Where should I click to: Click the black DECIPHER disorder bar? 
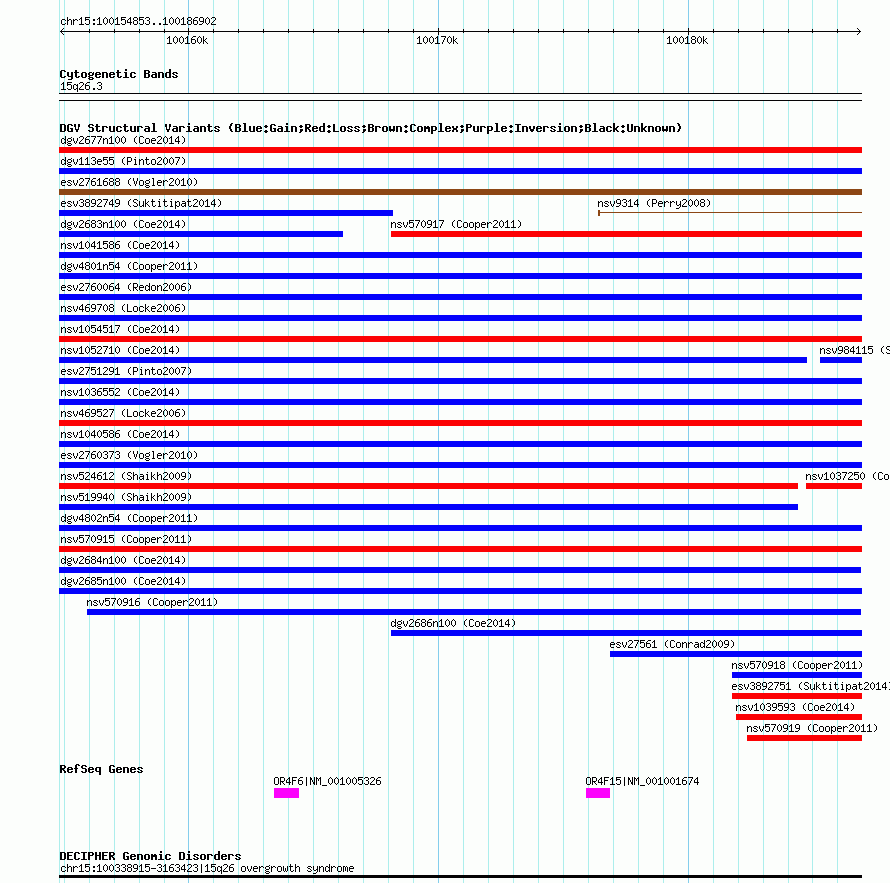coord(460,877)
